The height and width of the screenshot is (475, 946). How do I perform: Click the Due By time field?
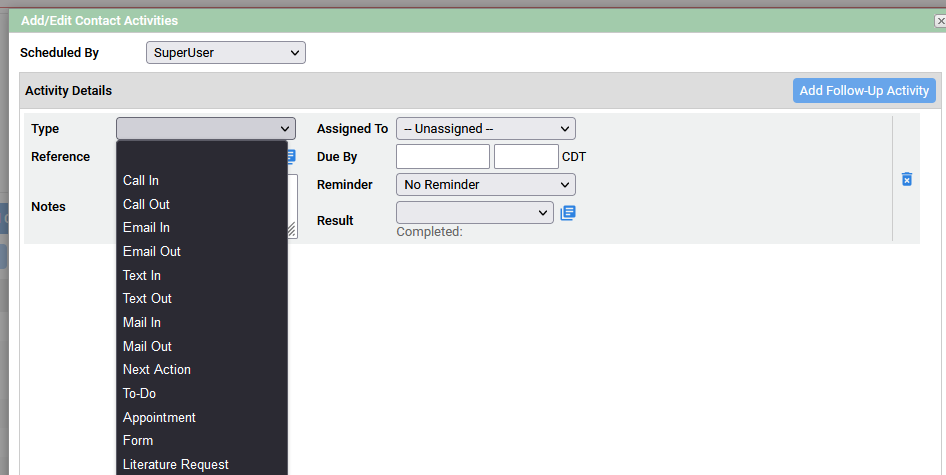[x=526, y=156]
